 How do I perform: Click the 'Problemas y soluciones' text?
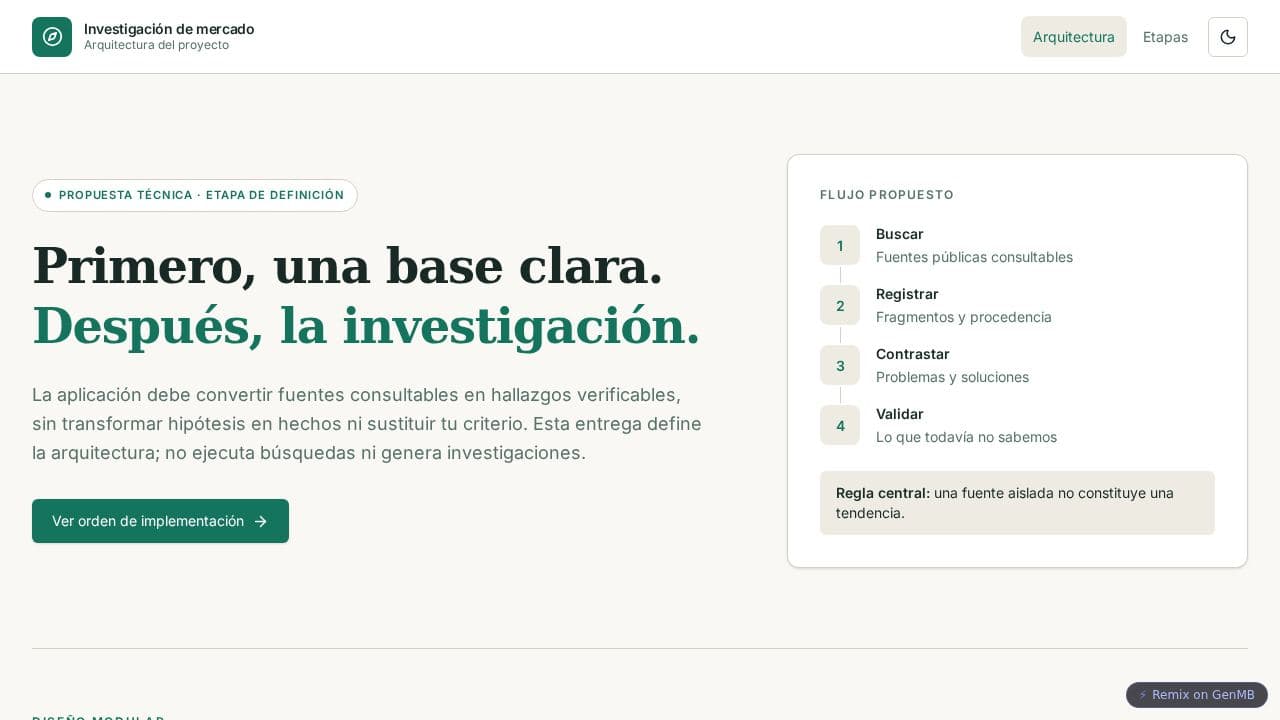coord(952,377)
